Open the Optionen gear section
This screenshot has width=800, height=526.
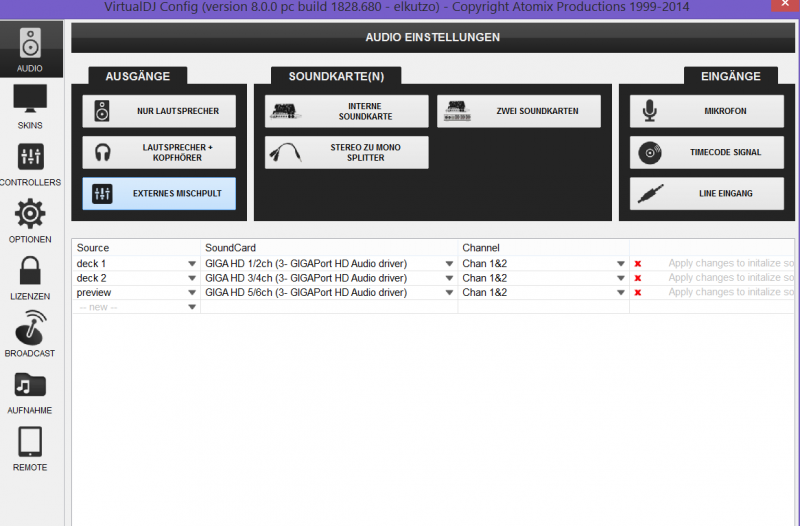pyautogui.click(x=30, y=221)
